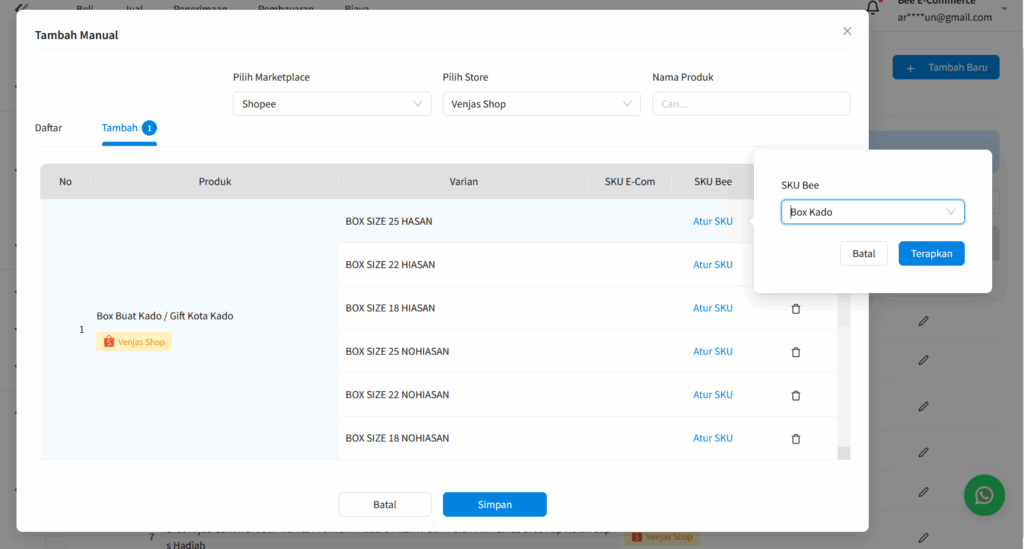Click Atur SKU for BOX SIZE 22 HIASAN

pos(712,264)
